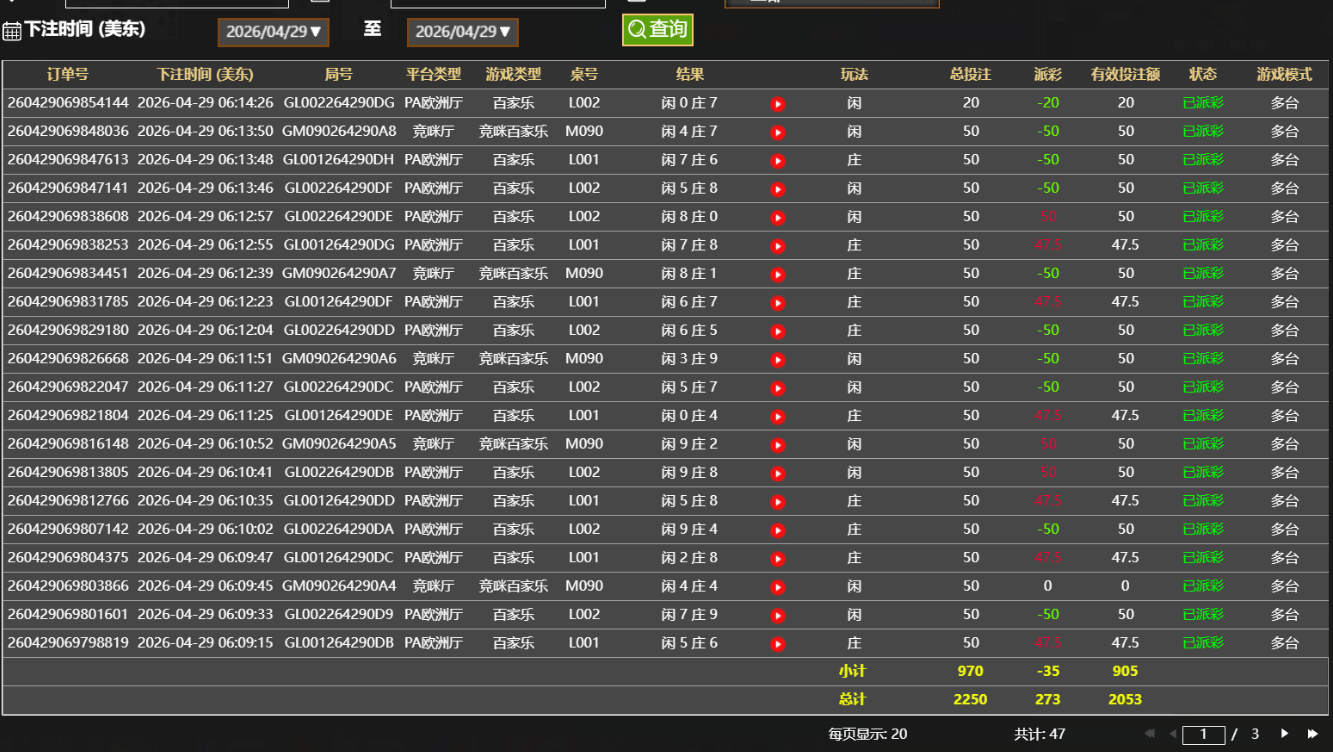
Task: Click subtotal bet amount 970
Action: tap(970, 672)
